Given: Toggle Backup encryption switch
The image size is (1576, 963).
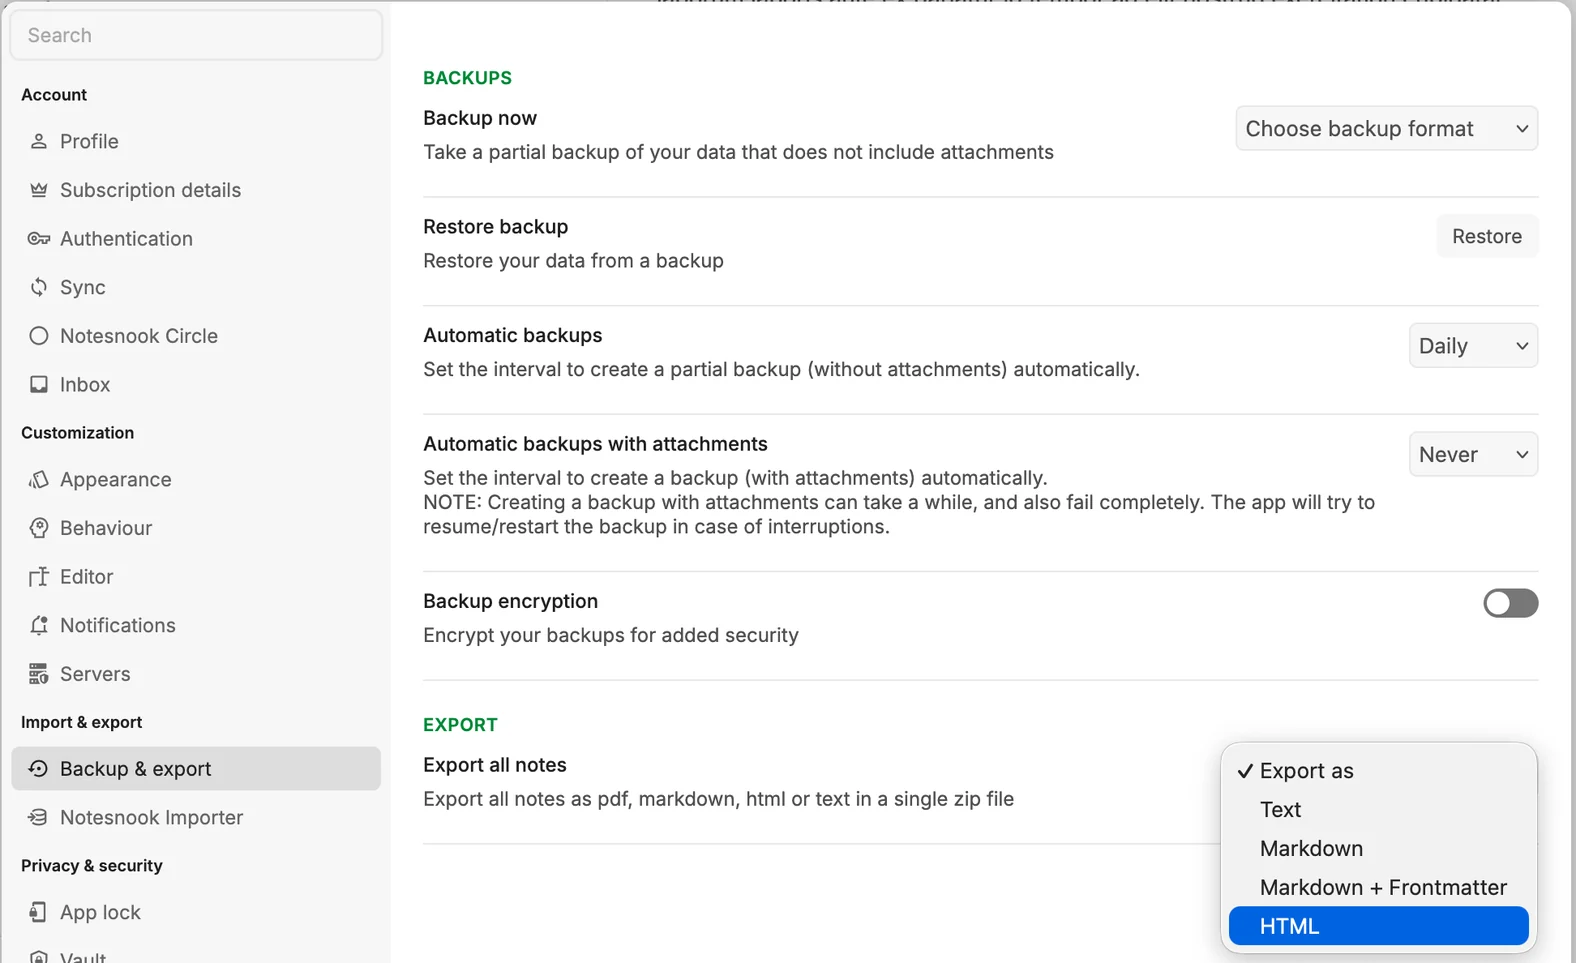Looking at the screenshot, I should coord(1510,603).
